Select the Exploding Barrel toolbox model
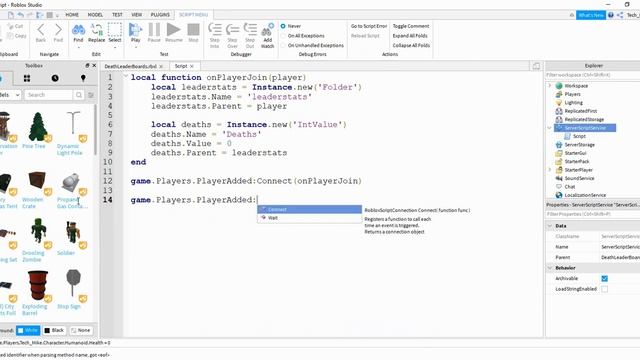640x360 pixels. 37,292
